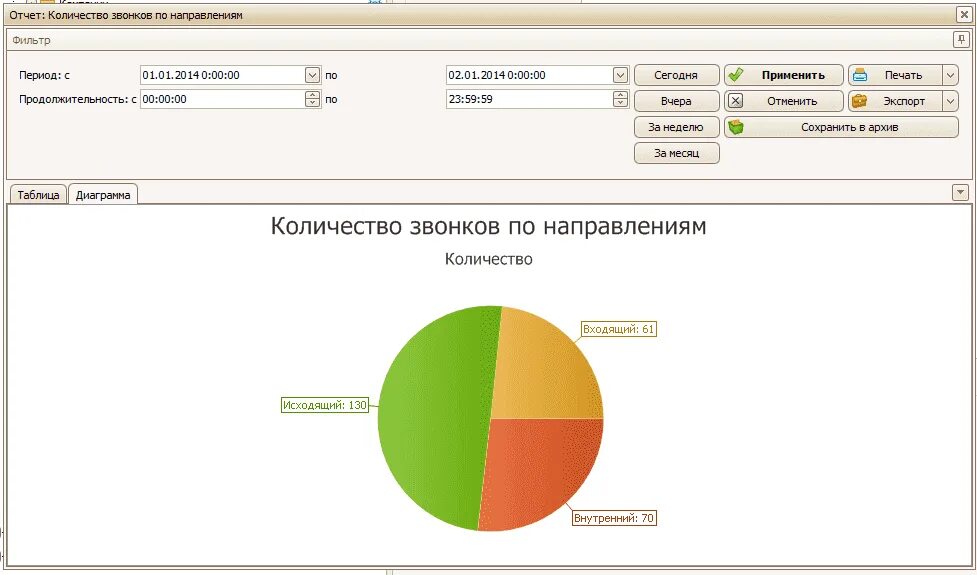977x575 pixels.
Task: Click the chart title Количество звонков по направлениям
Action: tap(488, 226)
